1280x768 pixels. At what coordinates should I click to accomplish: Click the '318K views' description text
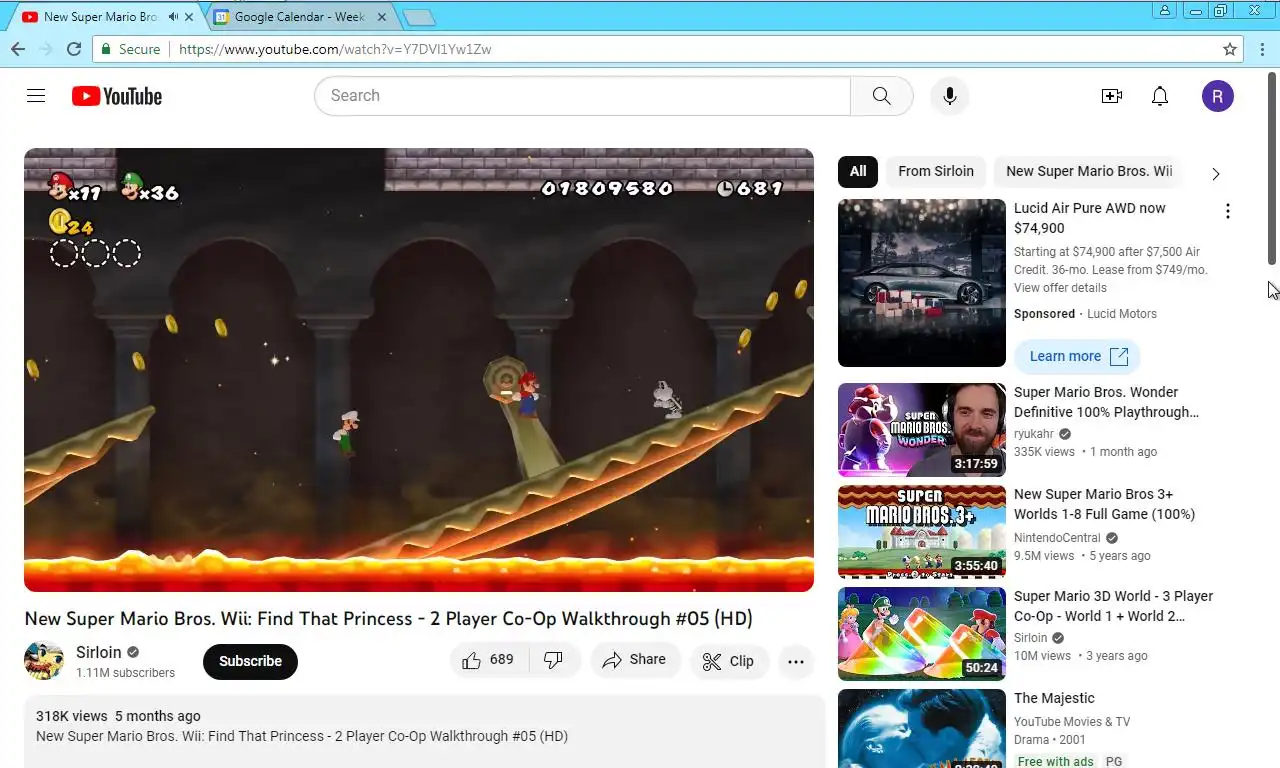[x=71, y=716]
